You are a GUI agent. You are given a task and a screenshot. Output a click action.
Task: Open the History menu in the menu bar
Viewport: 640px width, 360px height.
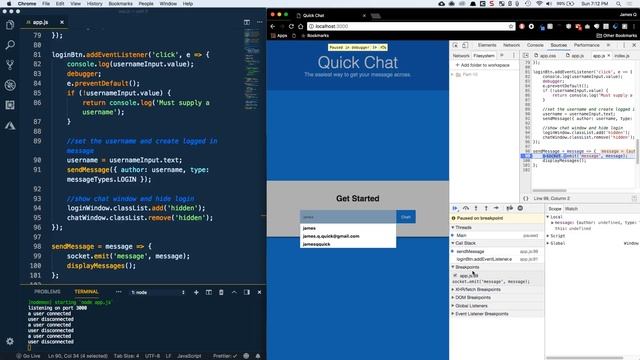click(94, 4)
